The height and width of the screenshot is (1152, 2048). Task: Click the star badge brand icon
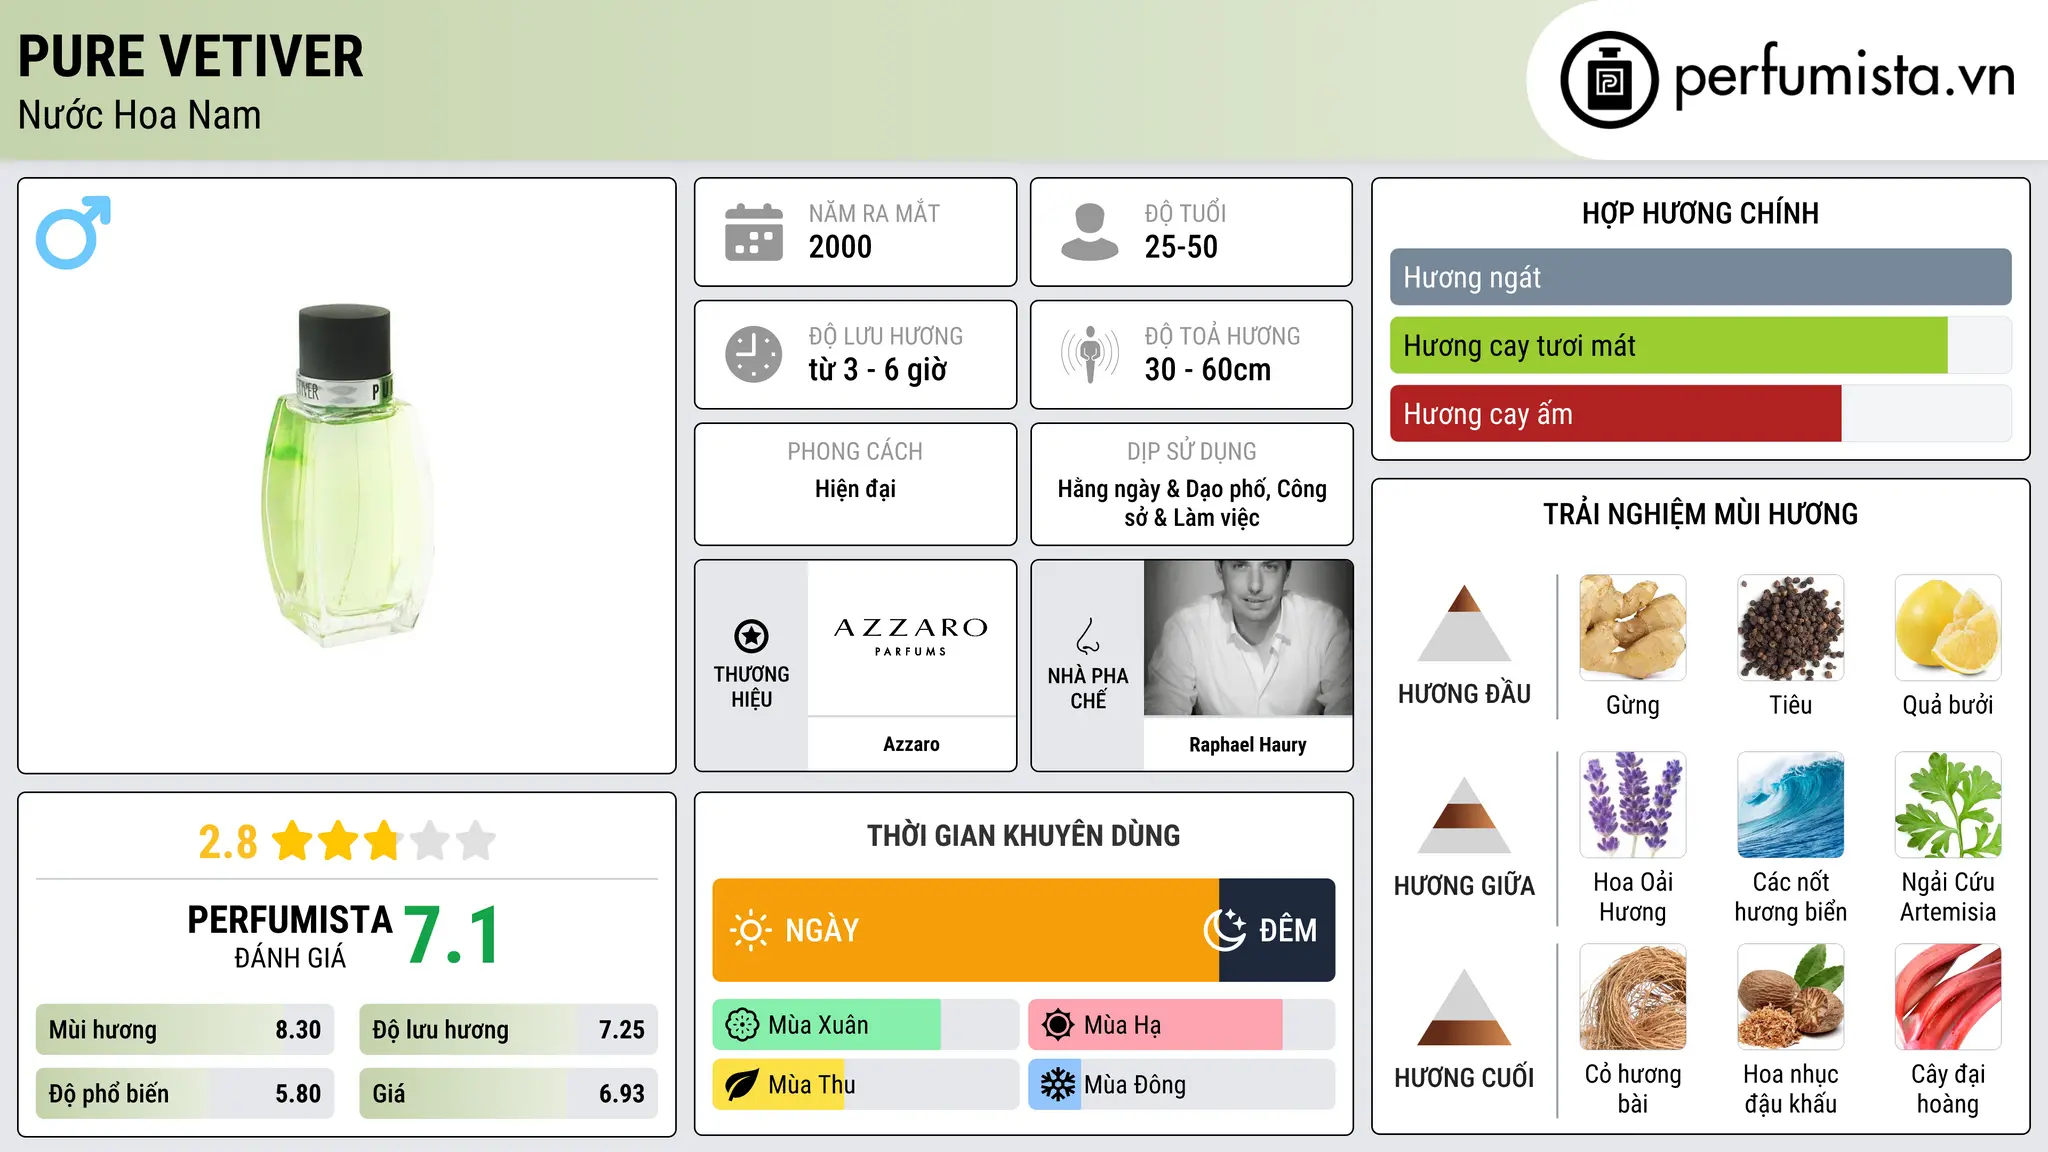pos(751,636)
